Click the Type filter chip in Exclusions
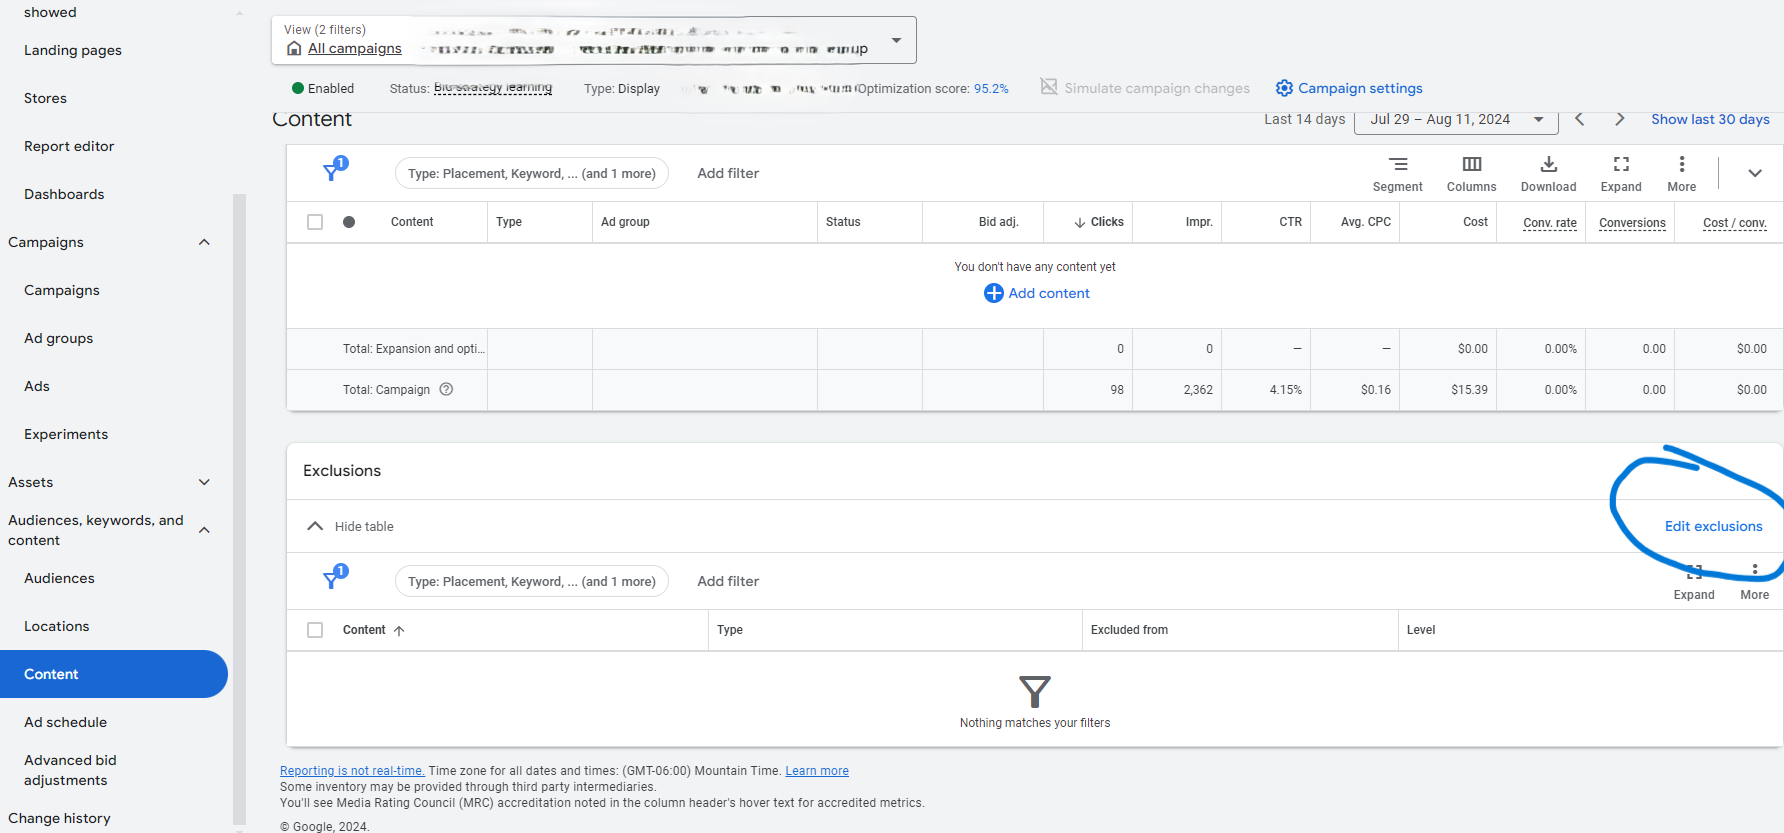1784x833 pixels. point(532,581)
